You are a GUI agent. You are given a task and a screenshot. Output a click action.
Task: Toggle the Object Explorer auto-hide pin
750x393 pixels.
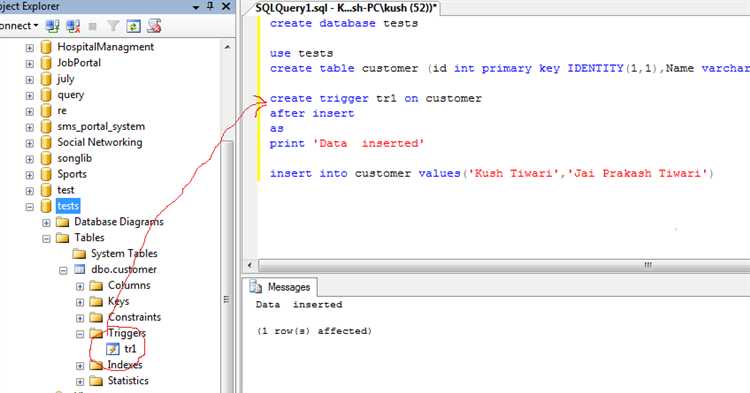(x=210, y=6)
